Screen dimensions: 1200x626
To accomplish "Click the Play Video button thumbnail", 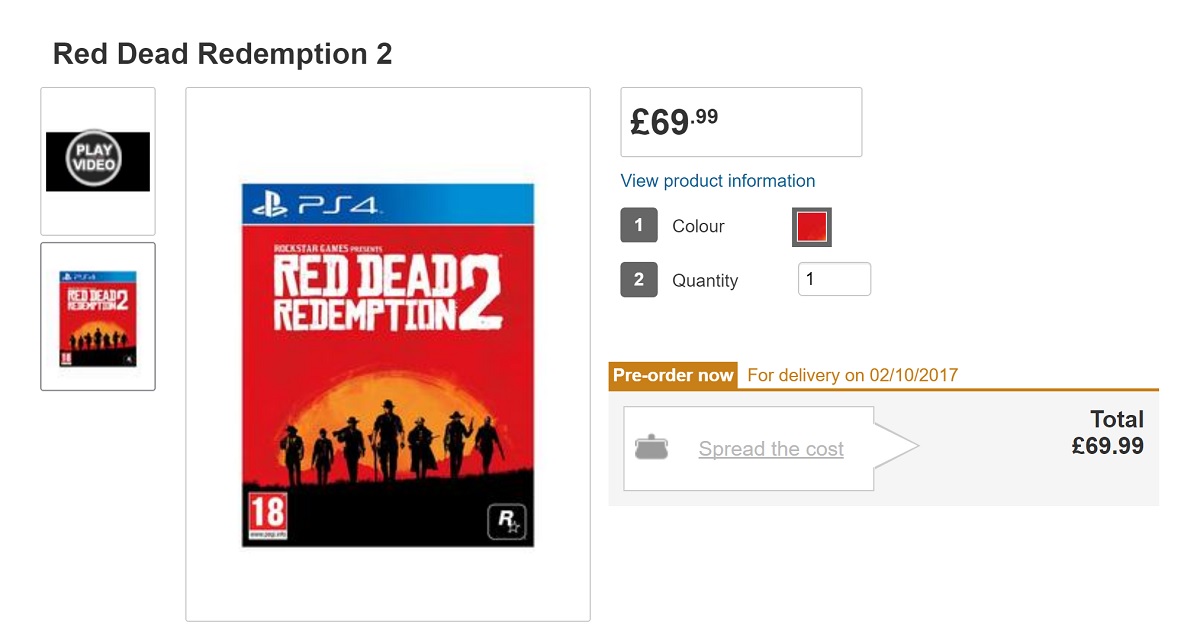I will (x=98, y=161).
